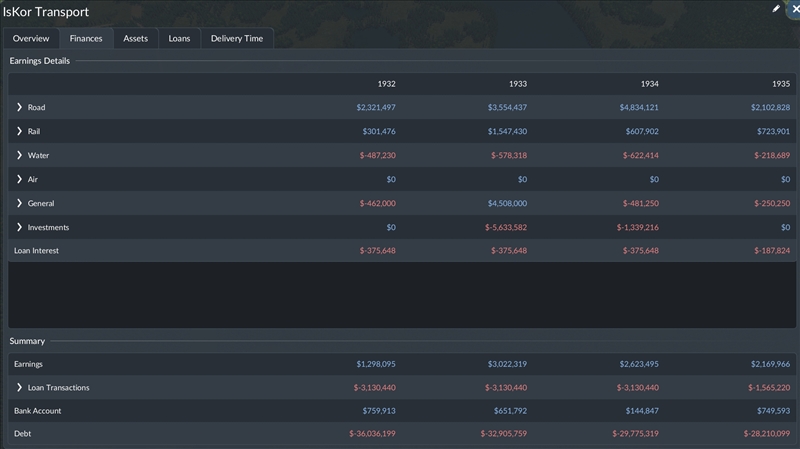The height and width of the screenshot is (449, 800).
Task: Click the Water label
Action: tap(38, 155)
